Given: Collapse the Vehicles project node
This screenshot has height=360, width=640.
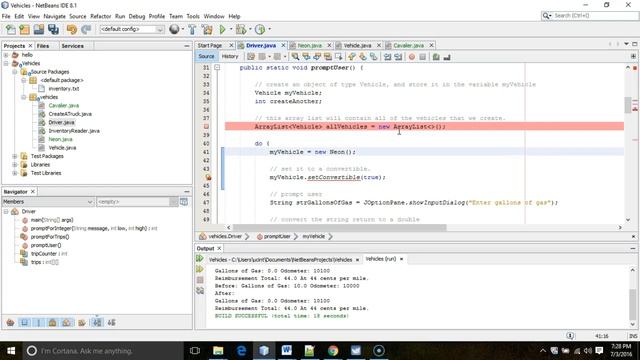Looking at the screenshot, I should pos(6,63).
